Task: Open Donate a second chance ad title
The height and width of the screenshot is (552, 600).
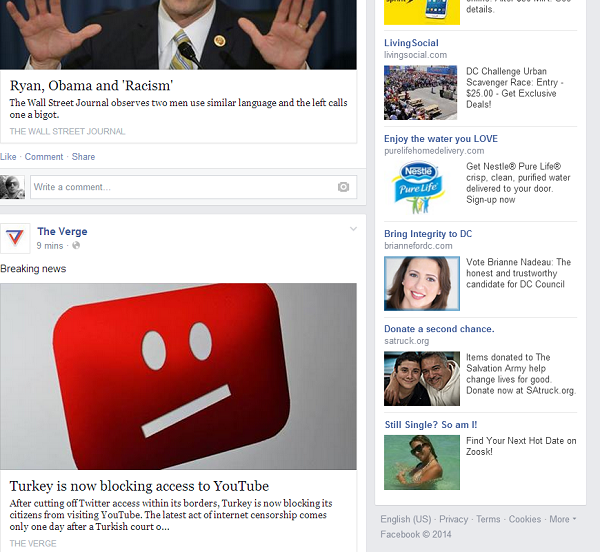Action: pyautogui.click(x=439, y=329)
